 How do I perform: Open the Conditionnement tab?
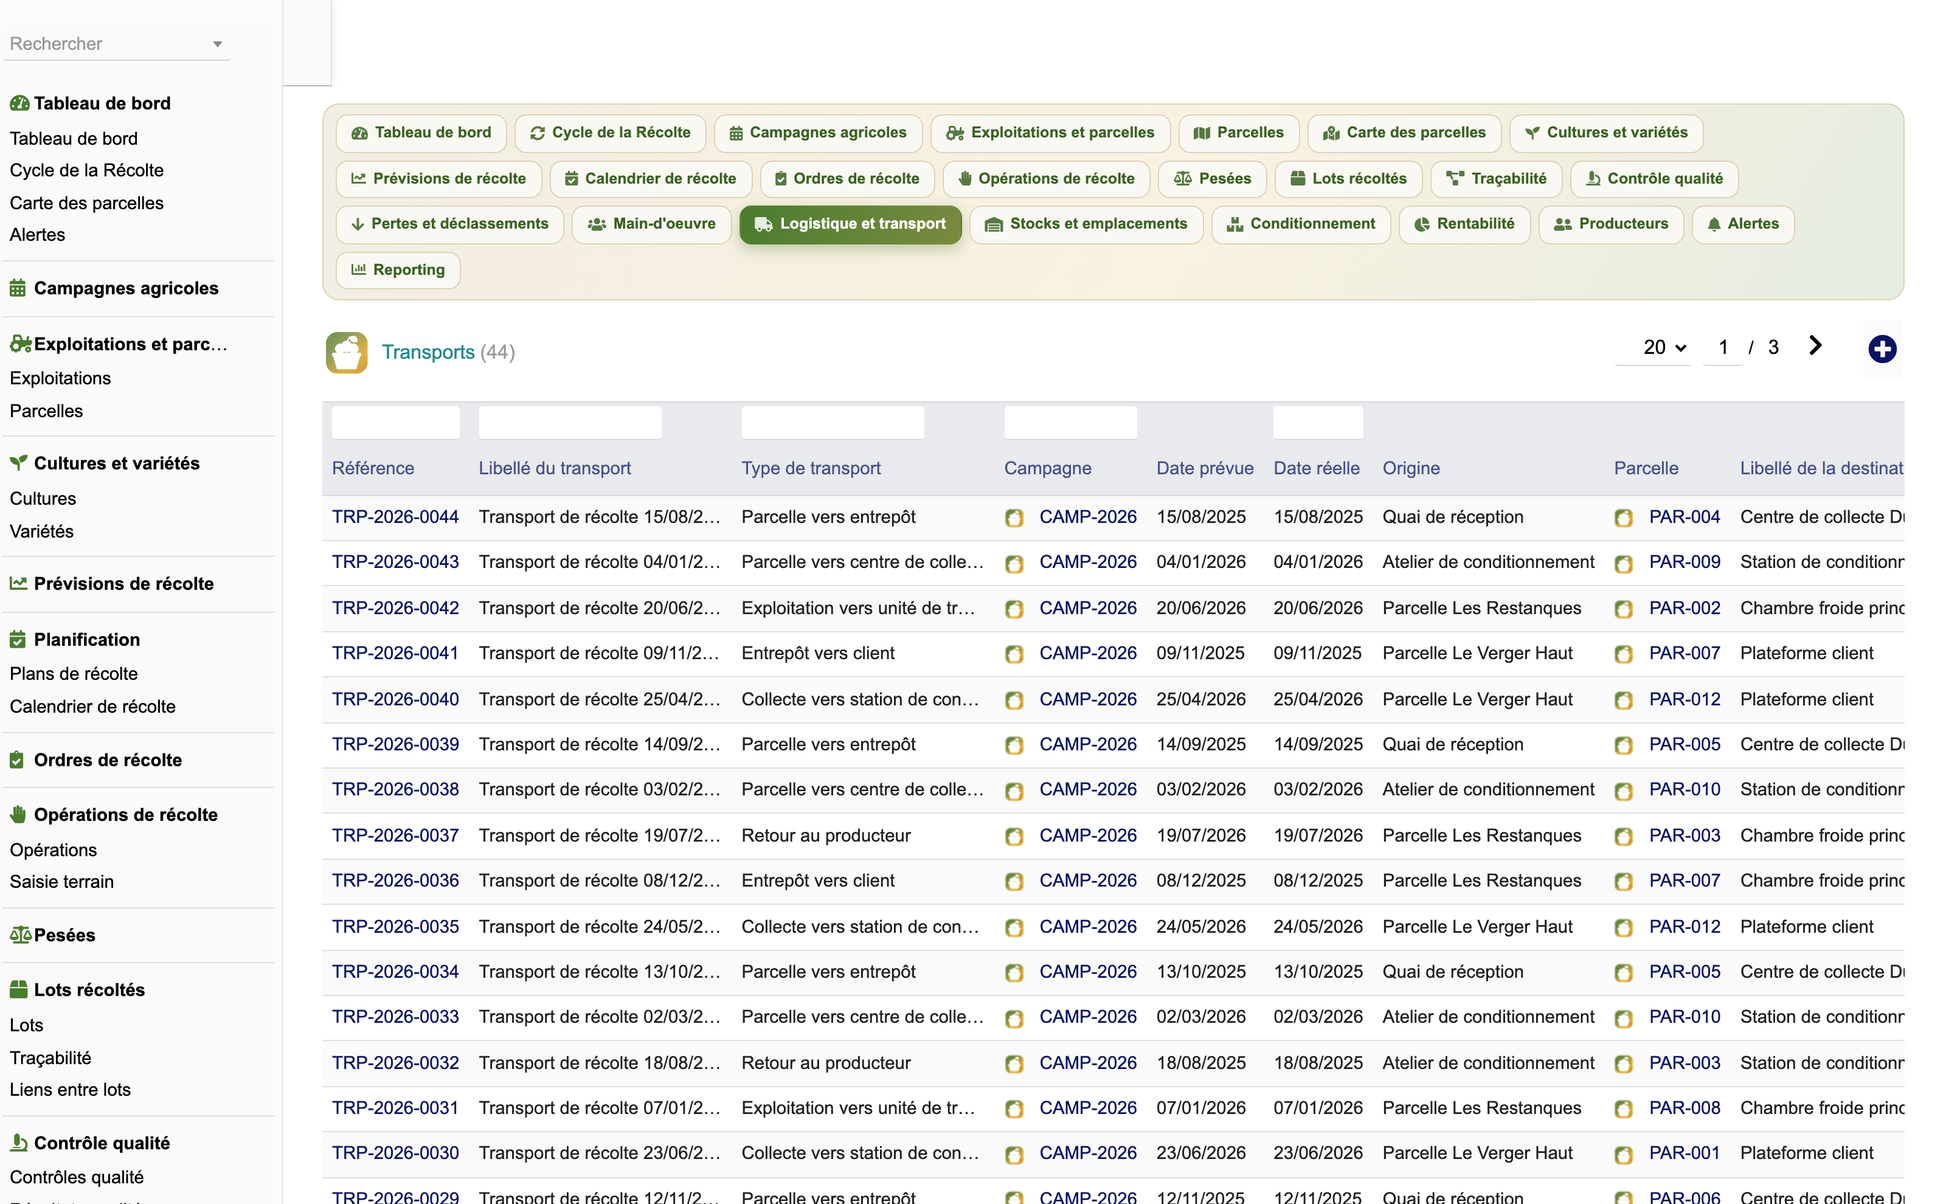(1301, 224)
